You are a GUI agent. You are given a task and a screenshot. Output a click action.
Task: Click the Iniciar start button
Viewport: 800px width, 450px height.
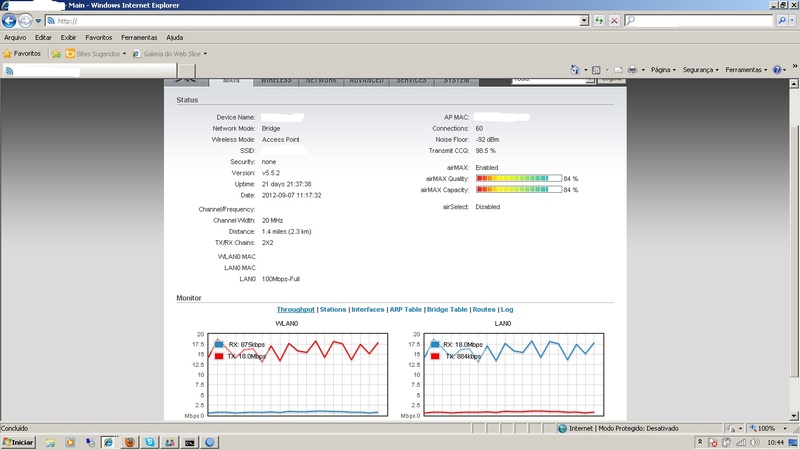(18, 442)
